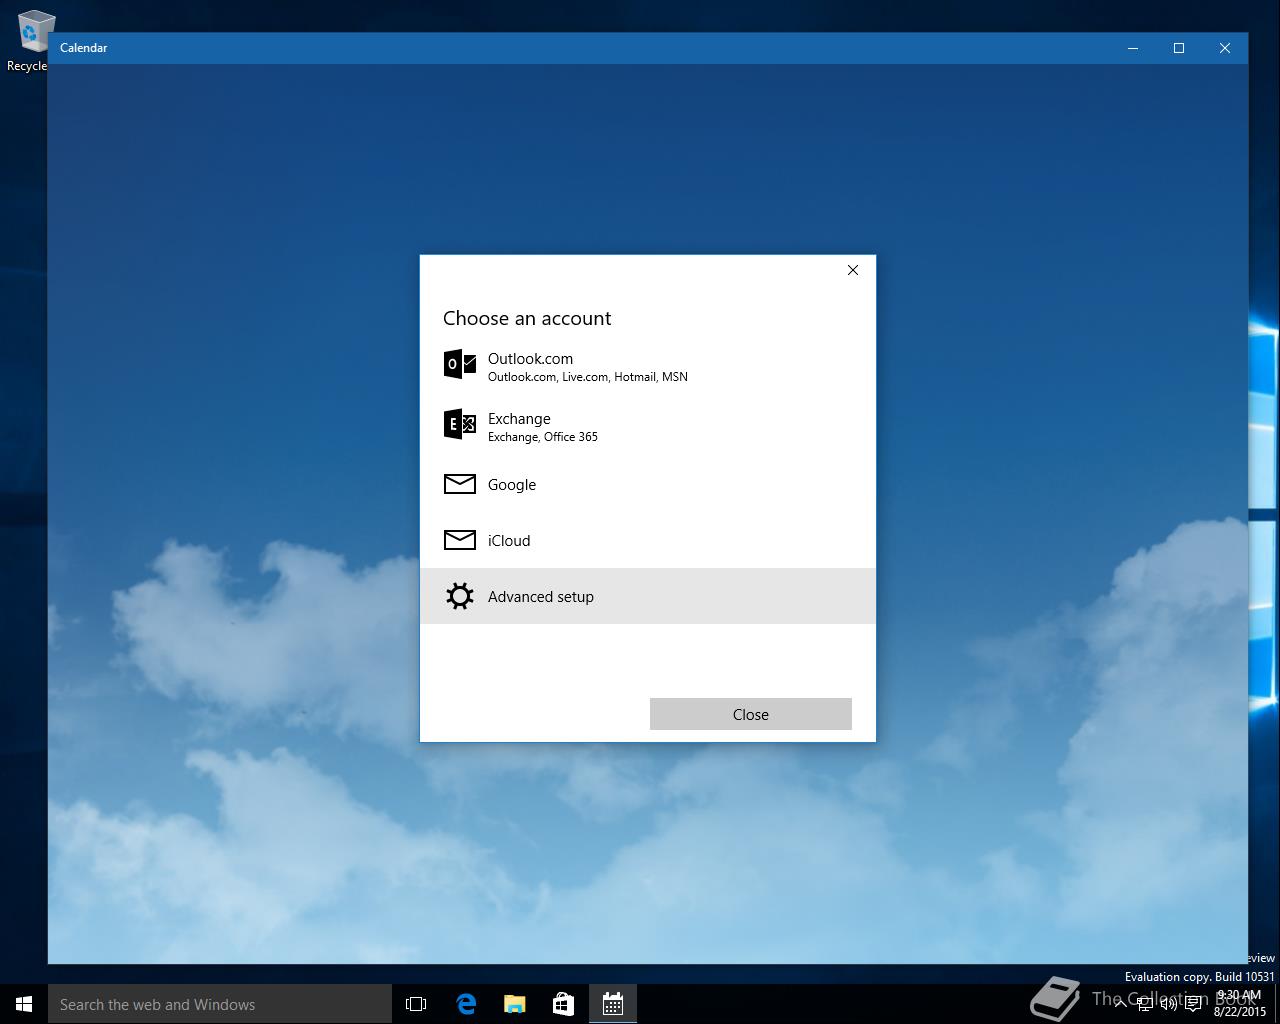Open the network status tray icon
Viewport: 1280px width, 1024px height.
pyautogui.click(x=1145, y=1004)
